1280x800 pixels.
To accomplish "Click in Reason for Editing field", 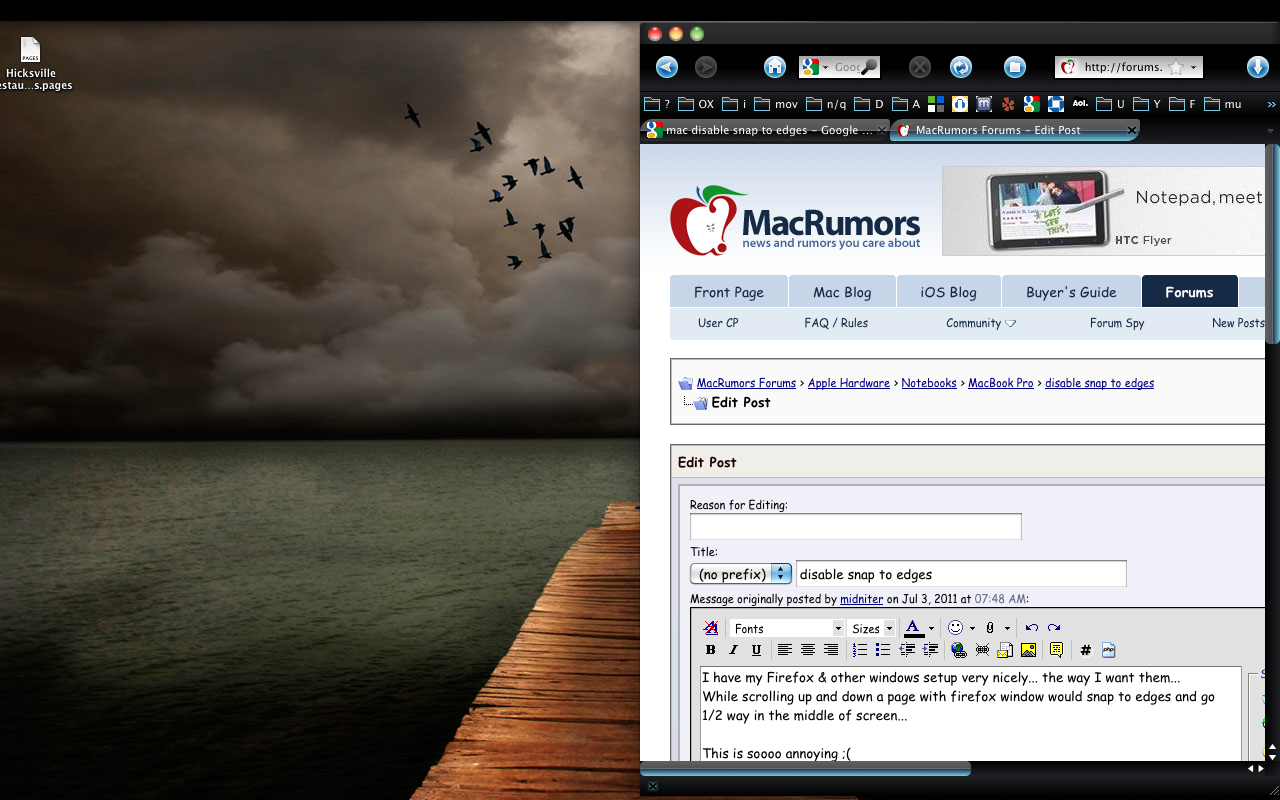I will click(856, 526).
